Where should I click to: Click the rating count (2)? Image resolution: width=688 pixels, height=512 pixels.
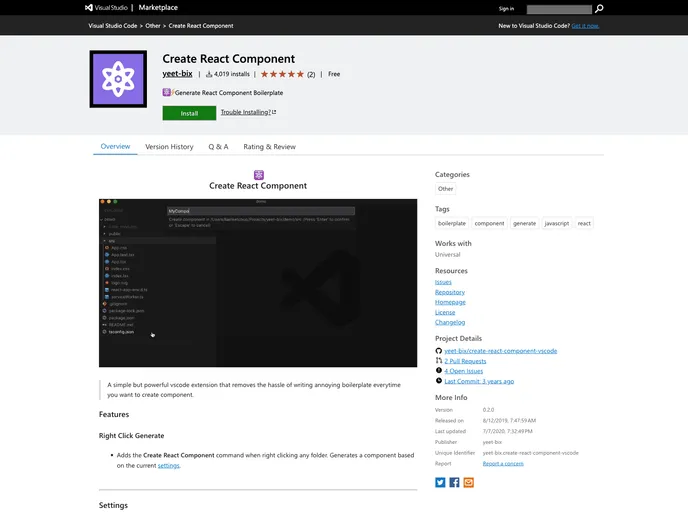311,75
